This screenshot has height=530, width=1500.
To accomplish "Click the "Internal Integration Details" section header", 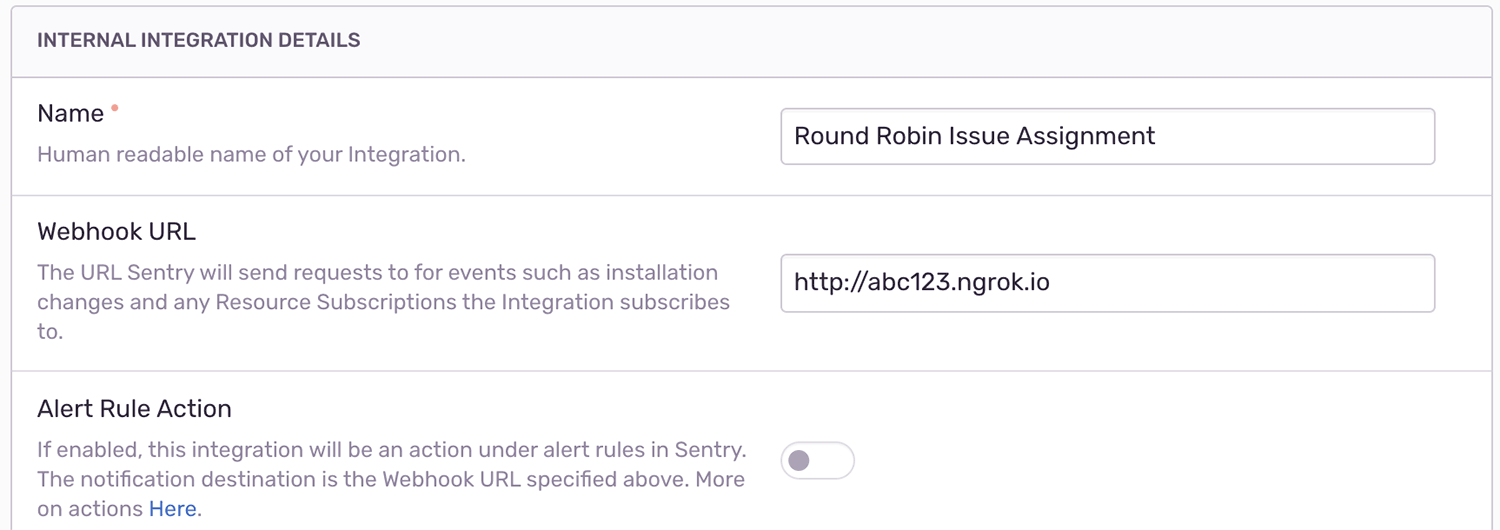I will [198, 41].
